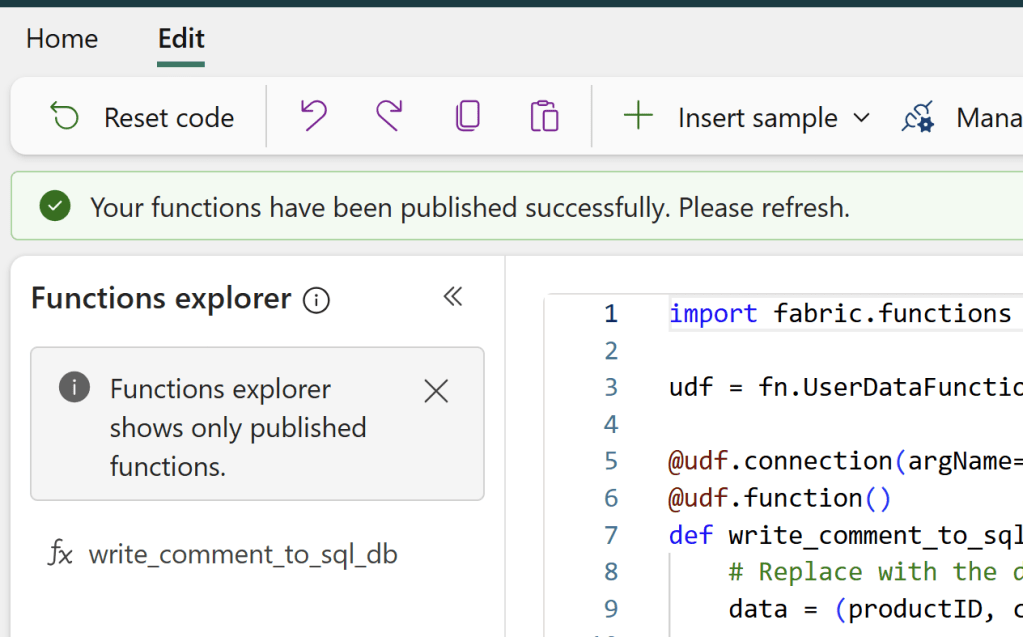Viewport: 1023px width, 637px height.
Task: Click the Undo arrow icon
Action: click(314, 117)
